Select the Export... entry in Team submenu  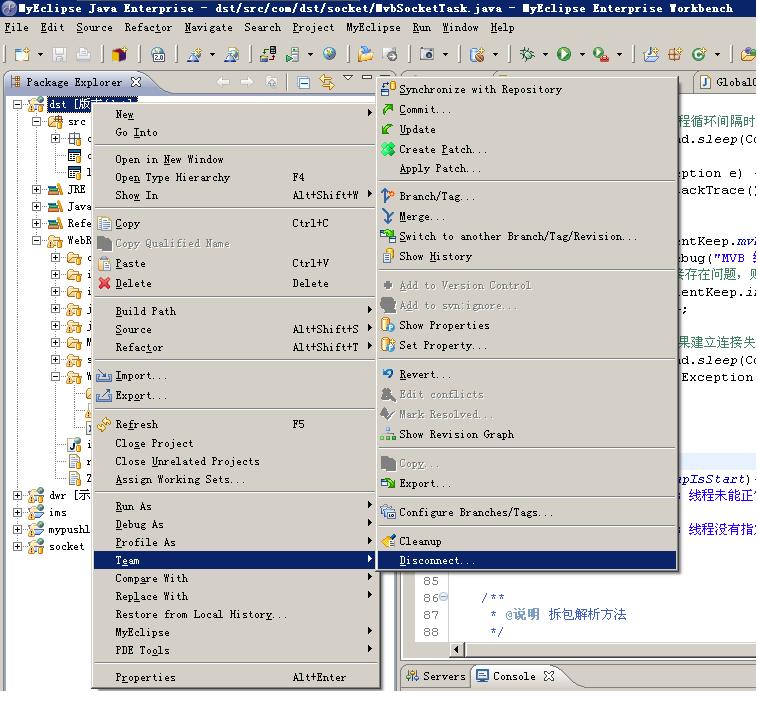point(527,483)
